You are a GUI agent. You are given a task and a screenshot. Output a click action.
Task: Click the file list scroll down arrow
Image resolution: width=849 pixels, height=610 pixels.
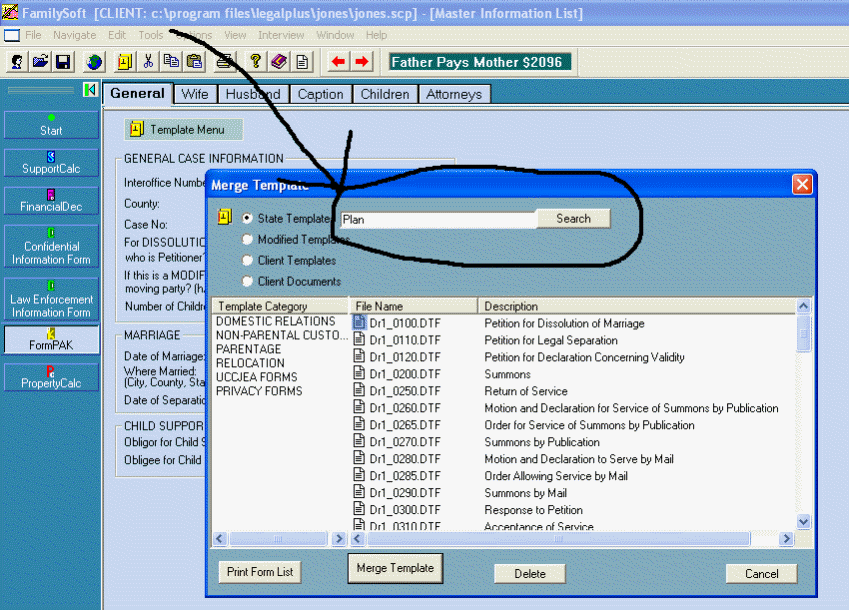pos(803,521)
